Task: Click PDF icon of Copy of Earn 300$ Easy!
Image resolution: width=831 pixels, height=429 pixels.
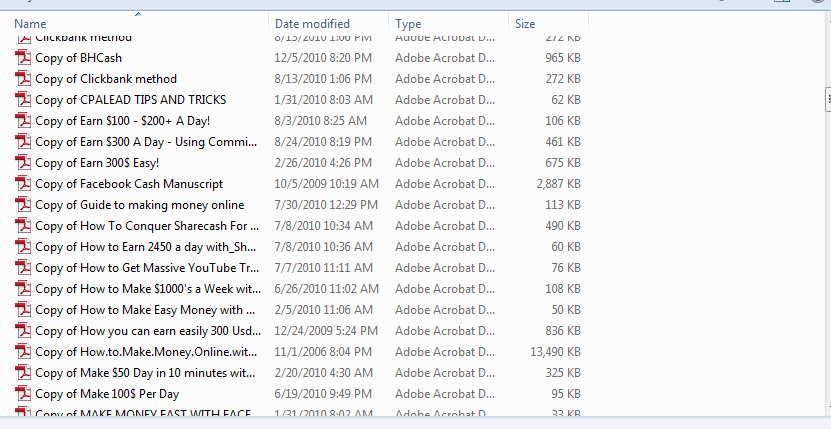Action: click(x=23, y=162)
